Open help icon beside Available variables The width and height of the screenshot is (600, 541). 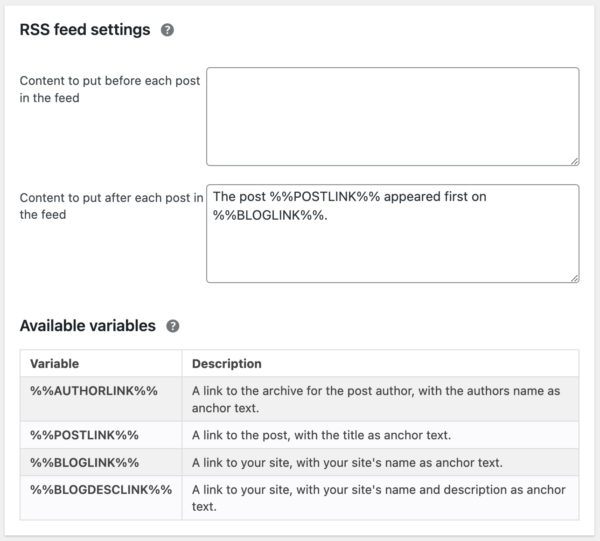[173, 326]
